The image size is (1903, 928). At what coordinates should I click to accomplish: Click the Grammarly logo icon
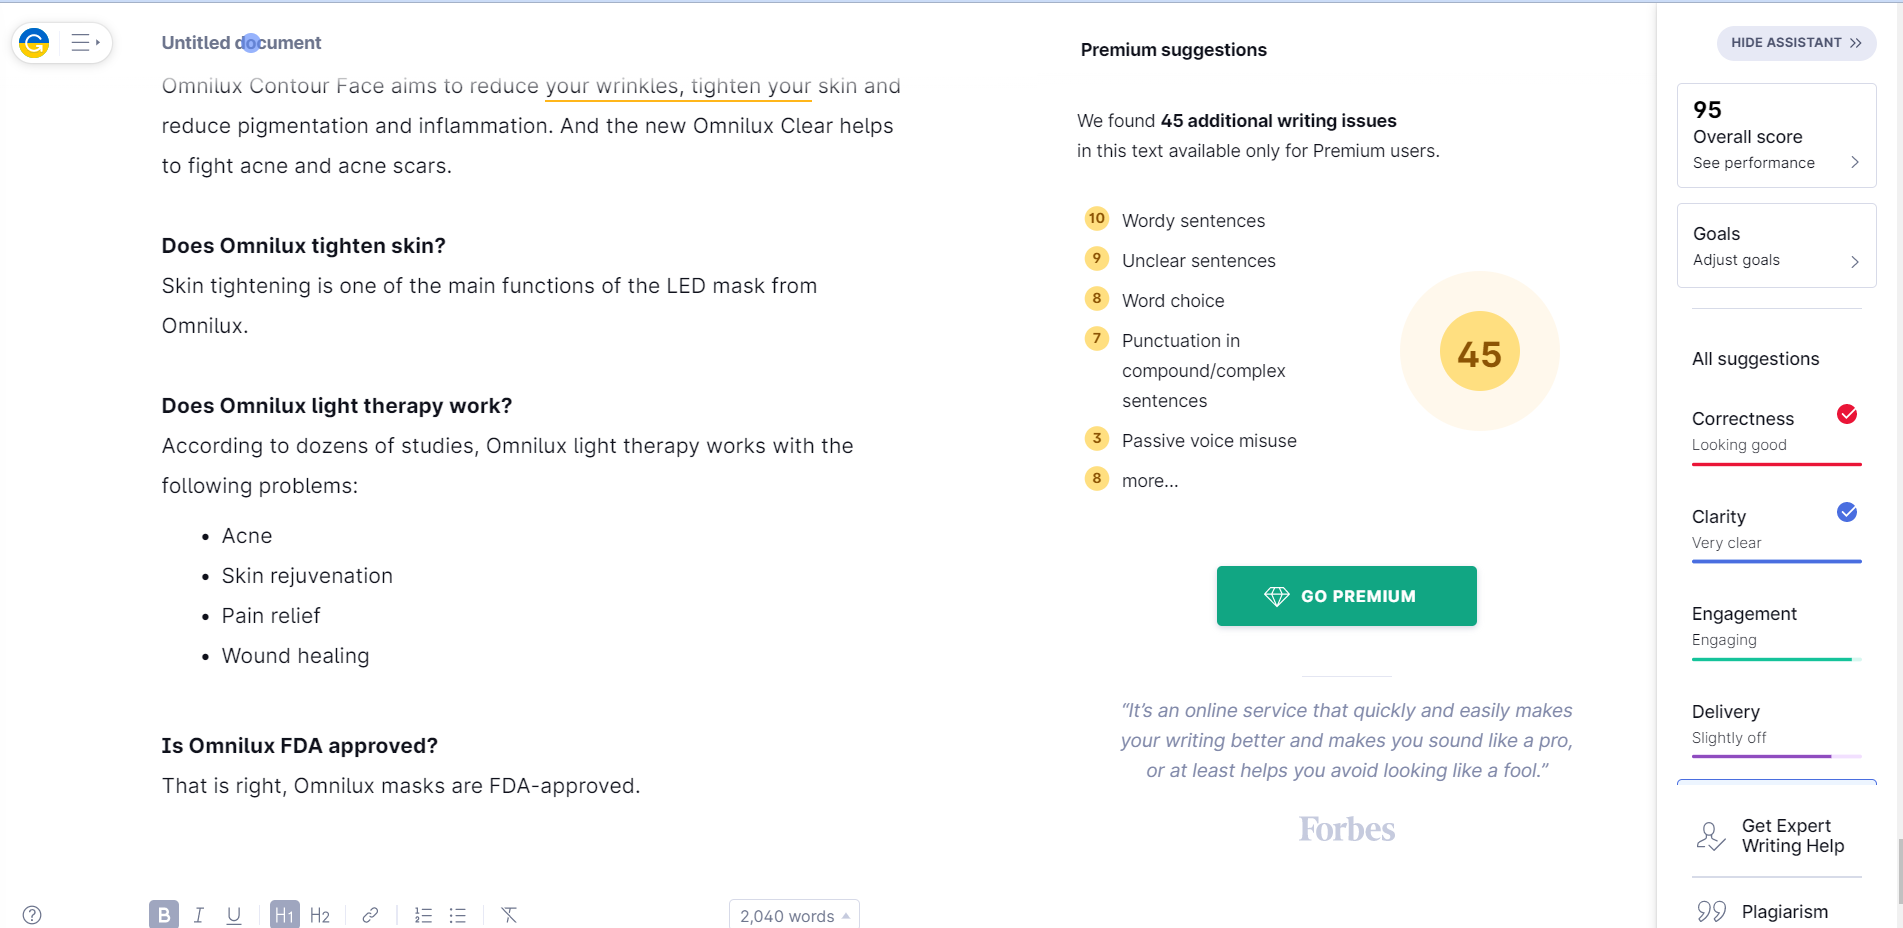(34, 43)
